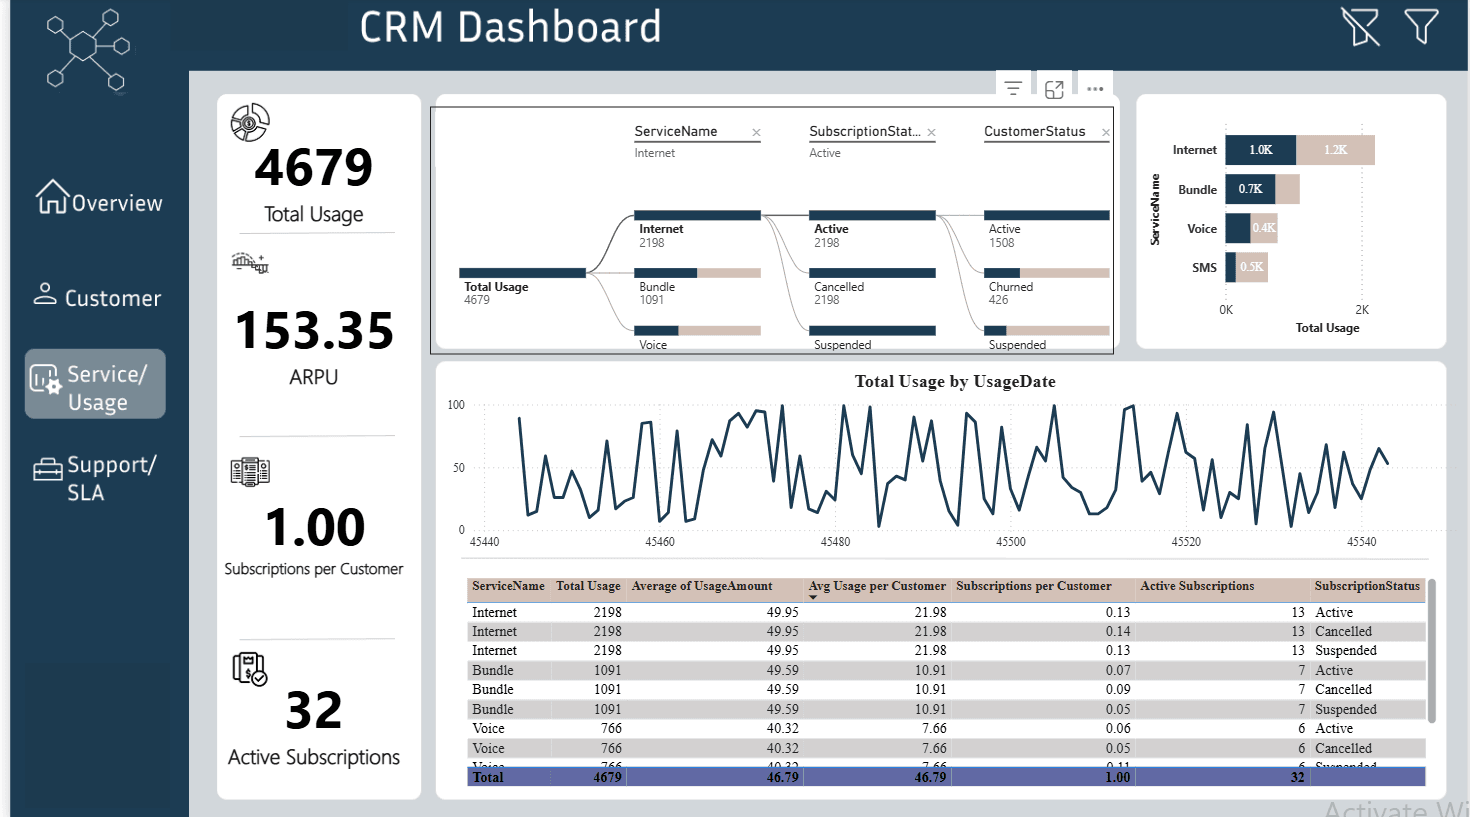Click the Total row in the table

tap(946, 777)
